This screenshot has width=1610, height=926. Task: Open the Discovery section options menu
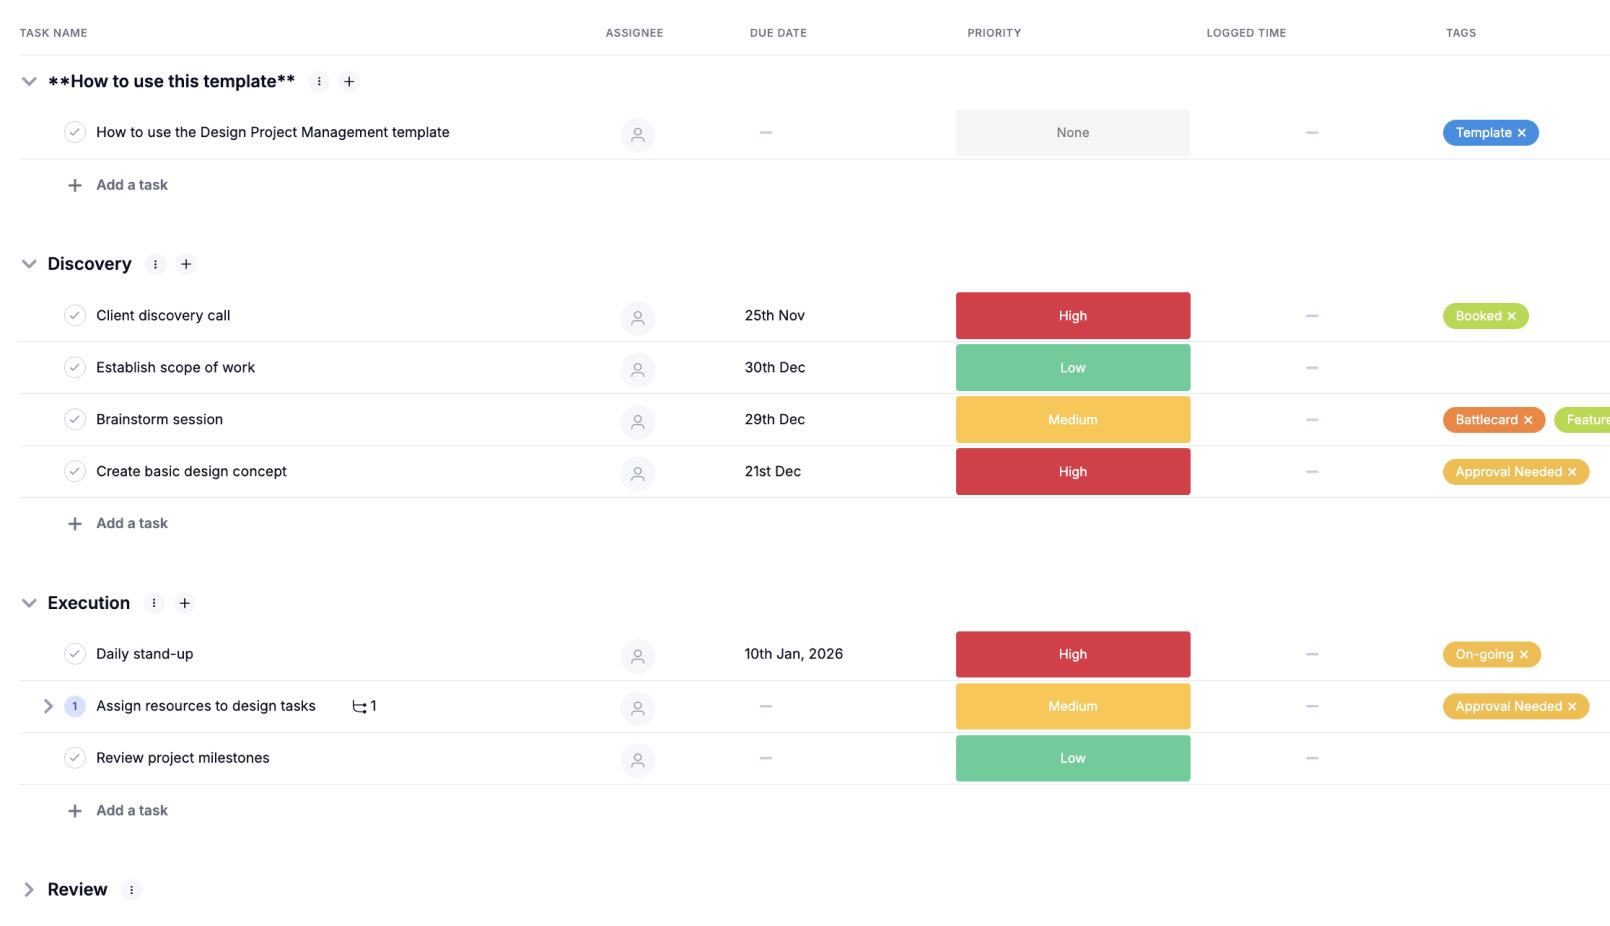[x=155, y=264]
